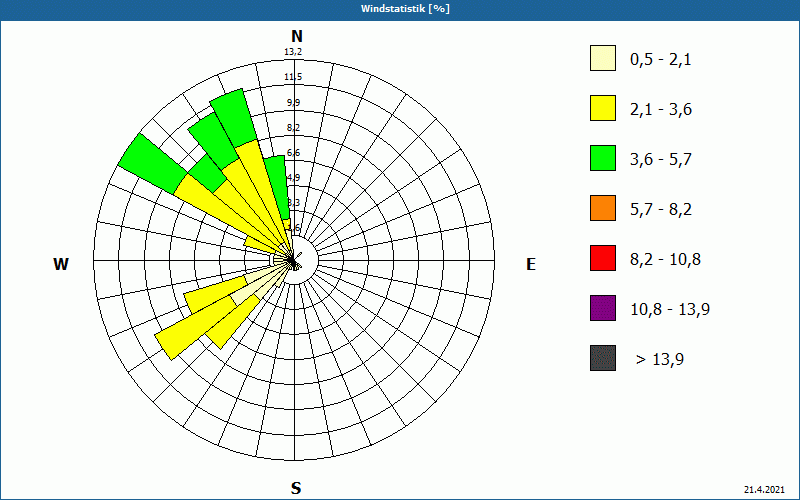
Task: Click the W compass label
Action: 61,264
